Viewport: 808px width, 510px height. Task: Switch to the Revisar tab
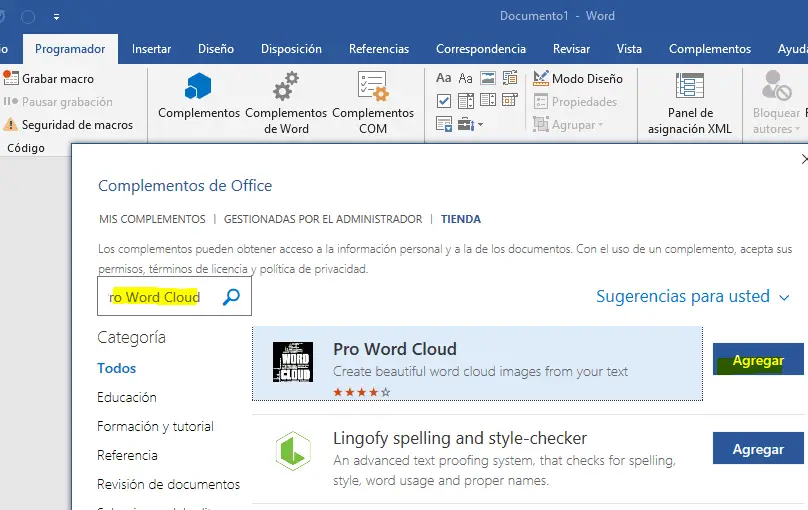571,49
